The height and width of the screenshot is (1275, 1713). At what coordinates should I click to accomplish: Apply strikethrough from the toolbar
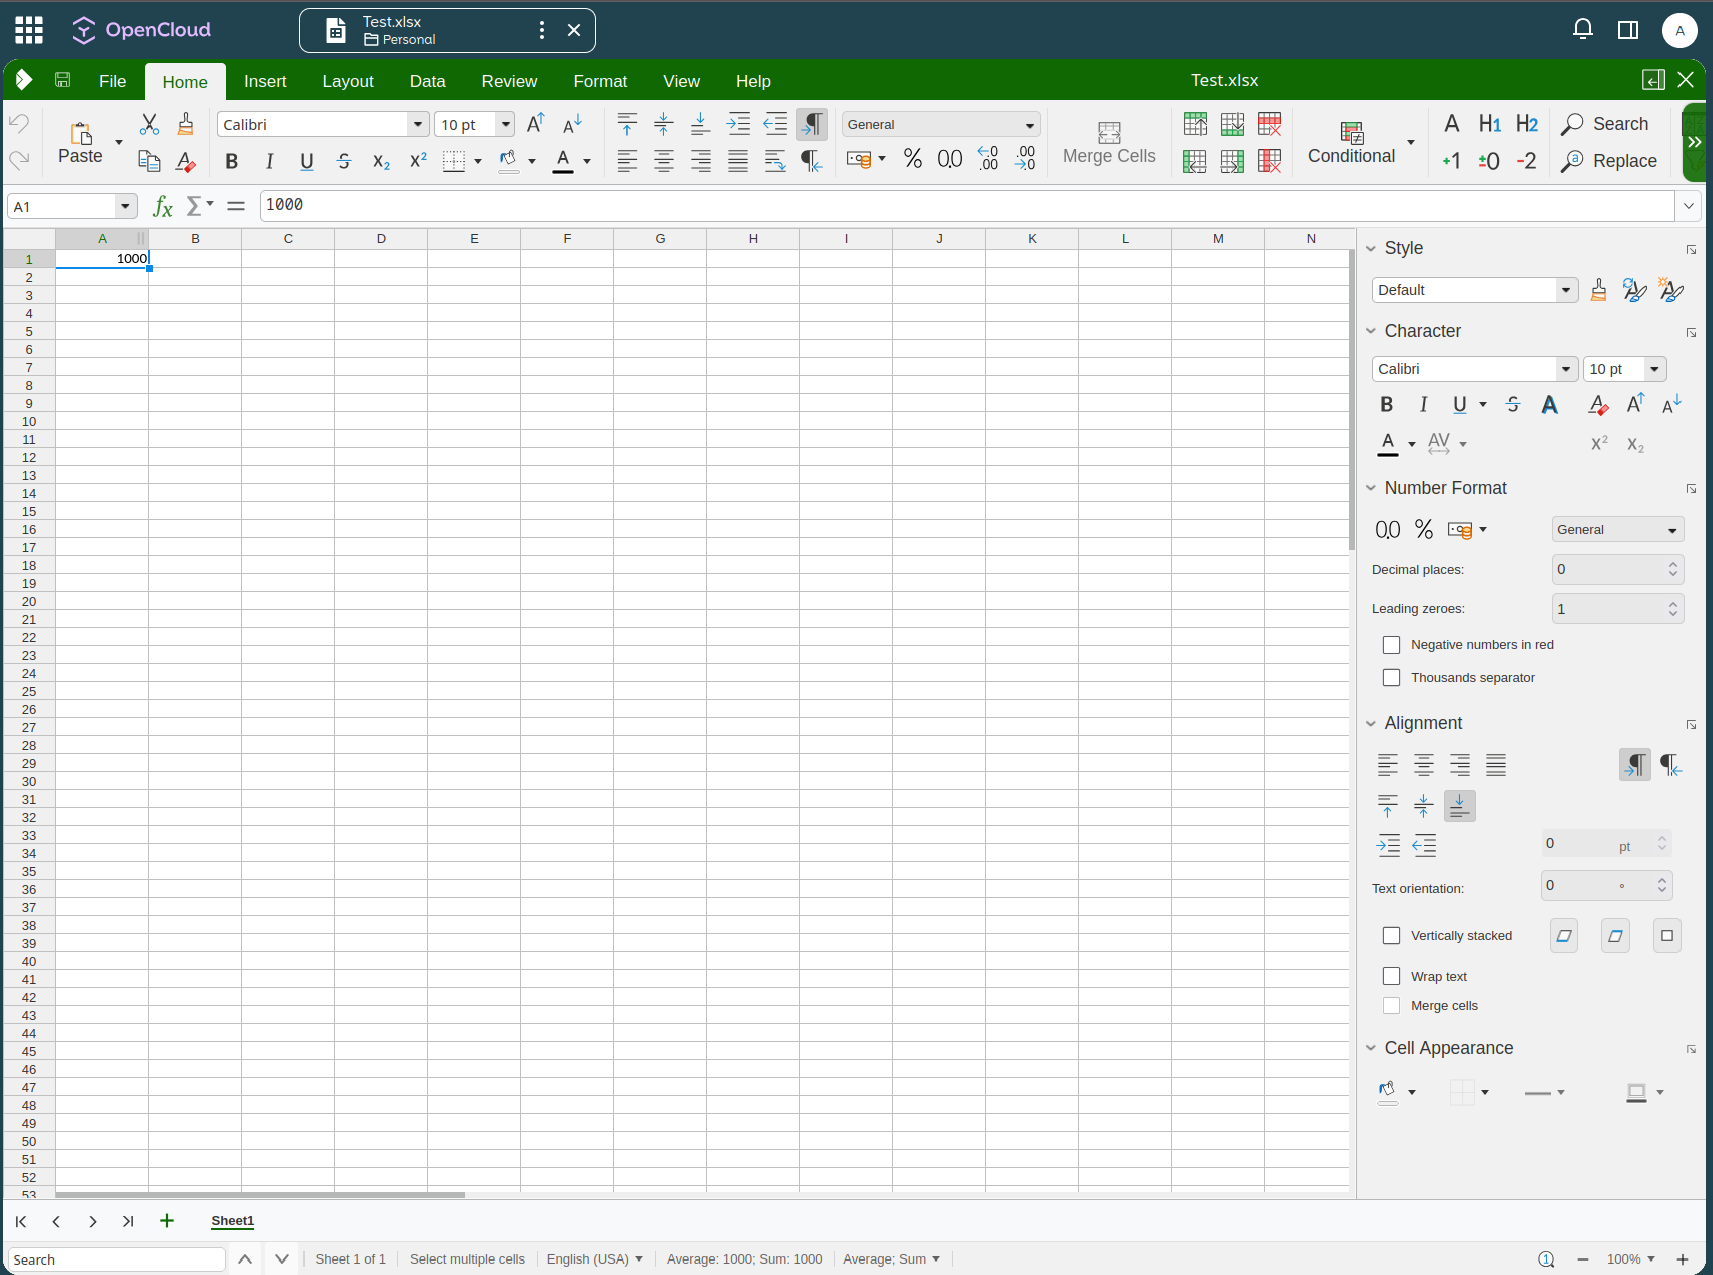[x=344, y=161]
